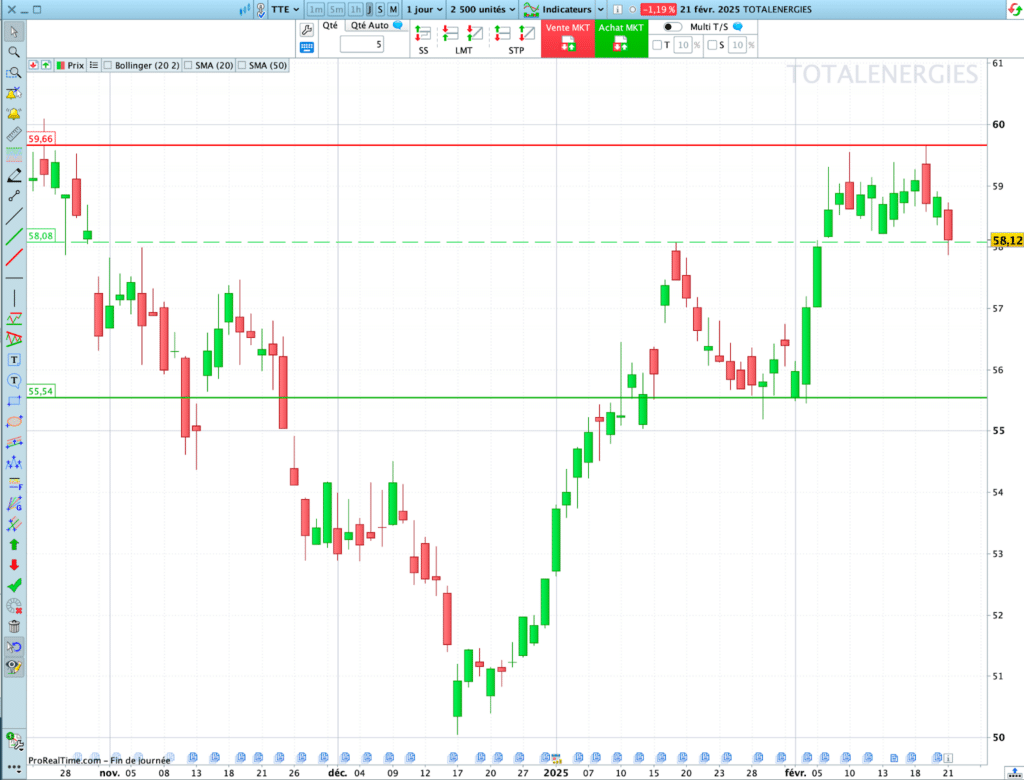This screenshot has width=1024, height=780.
Task: Select the ellipse drawing tool
Action: point(14,421)
